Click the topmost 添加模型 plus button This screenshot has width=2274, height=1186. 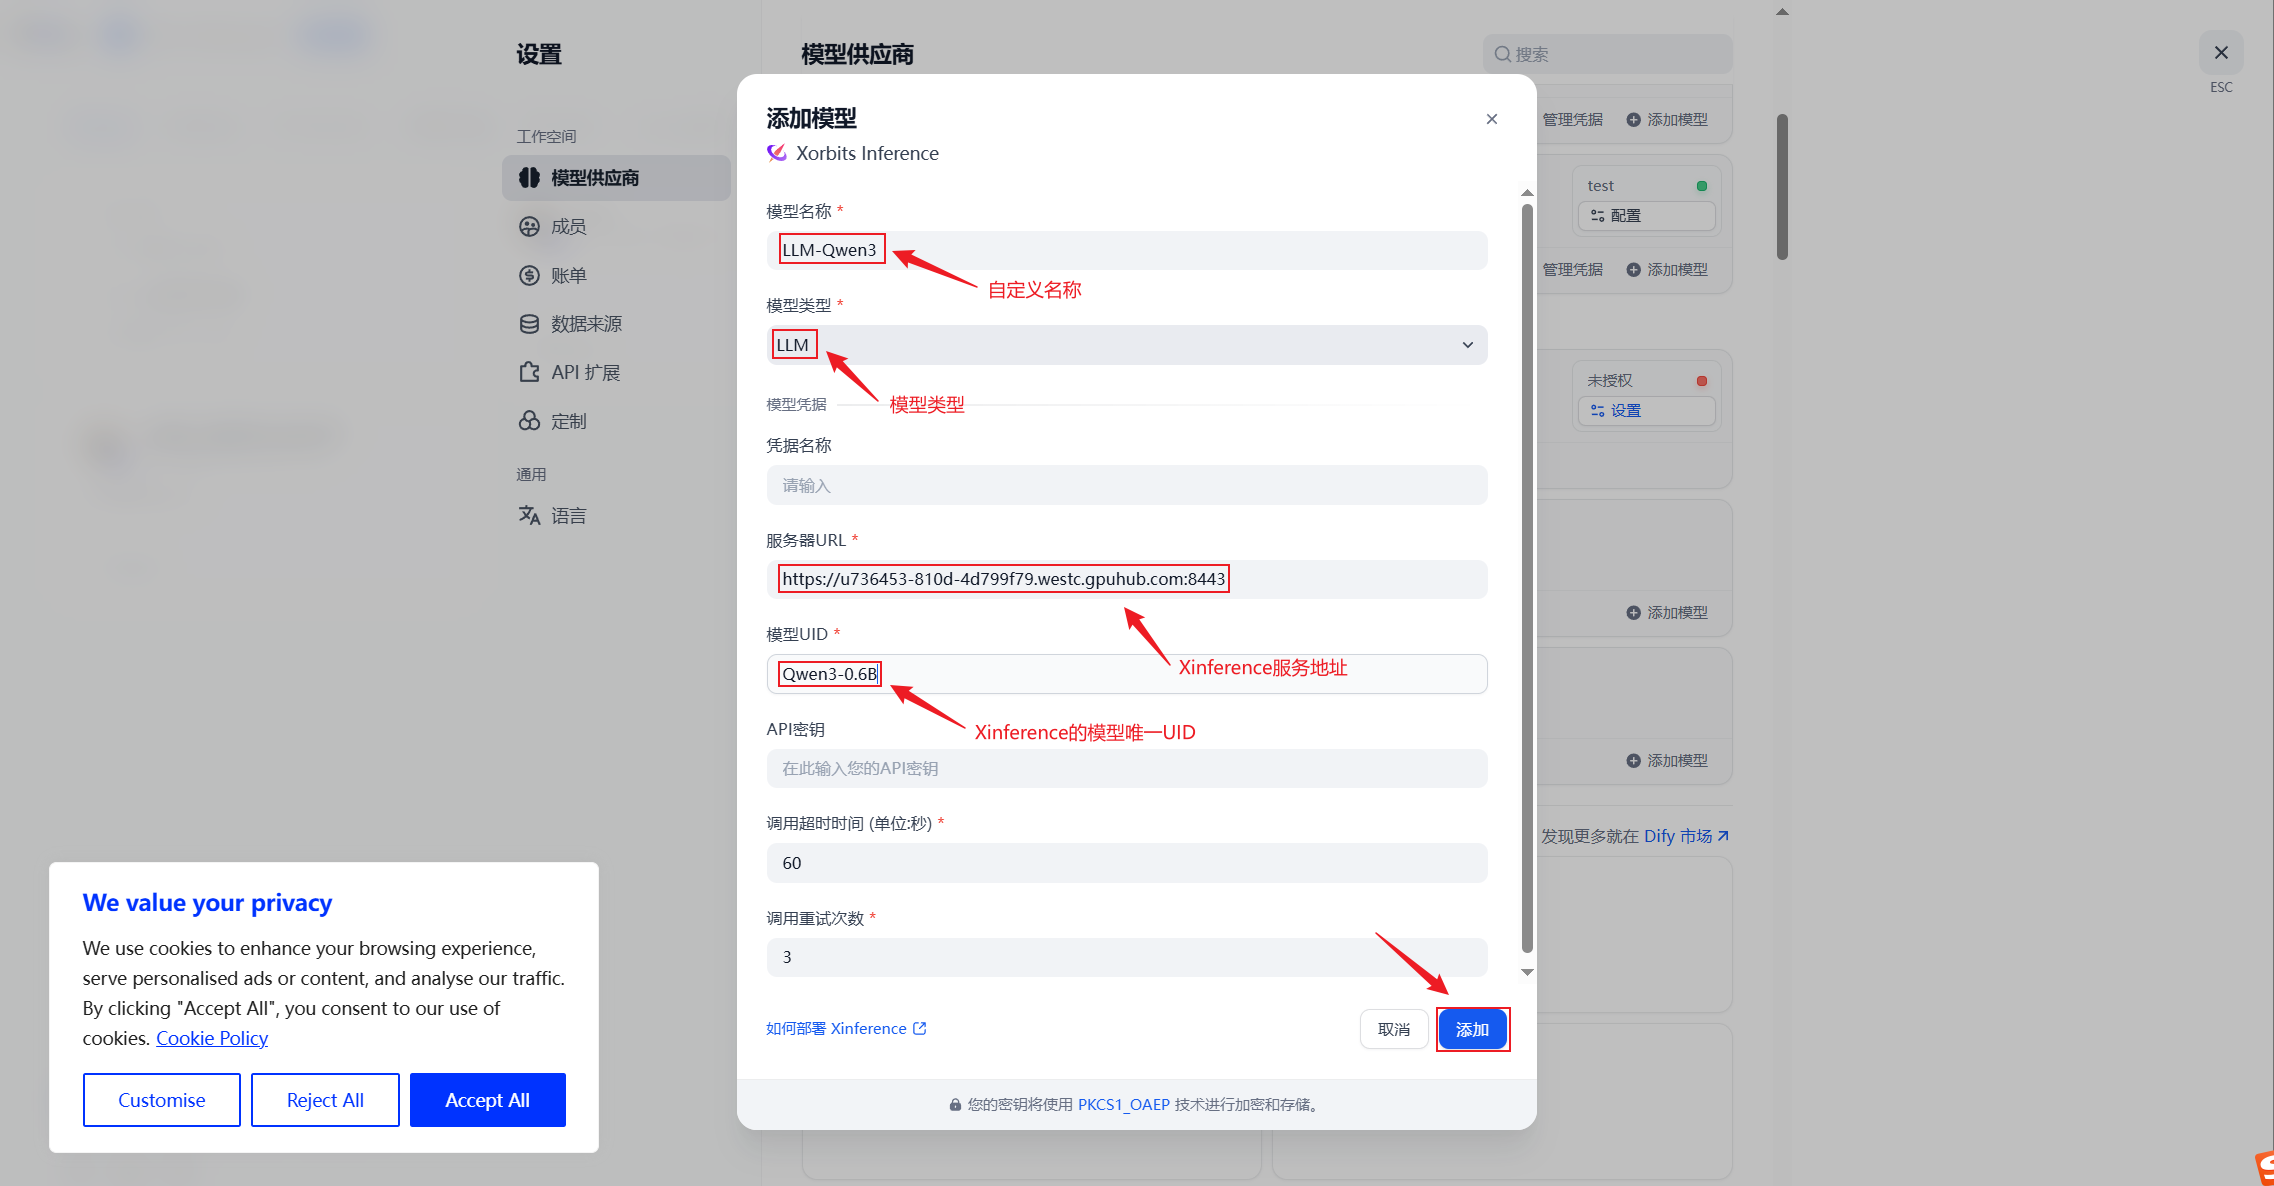tap(1667, 120)
